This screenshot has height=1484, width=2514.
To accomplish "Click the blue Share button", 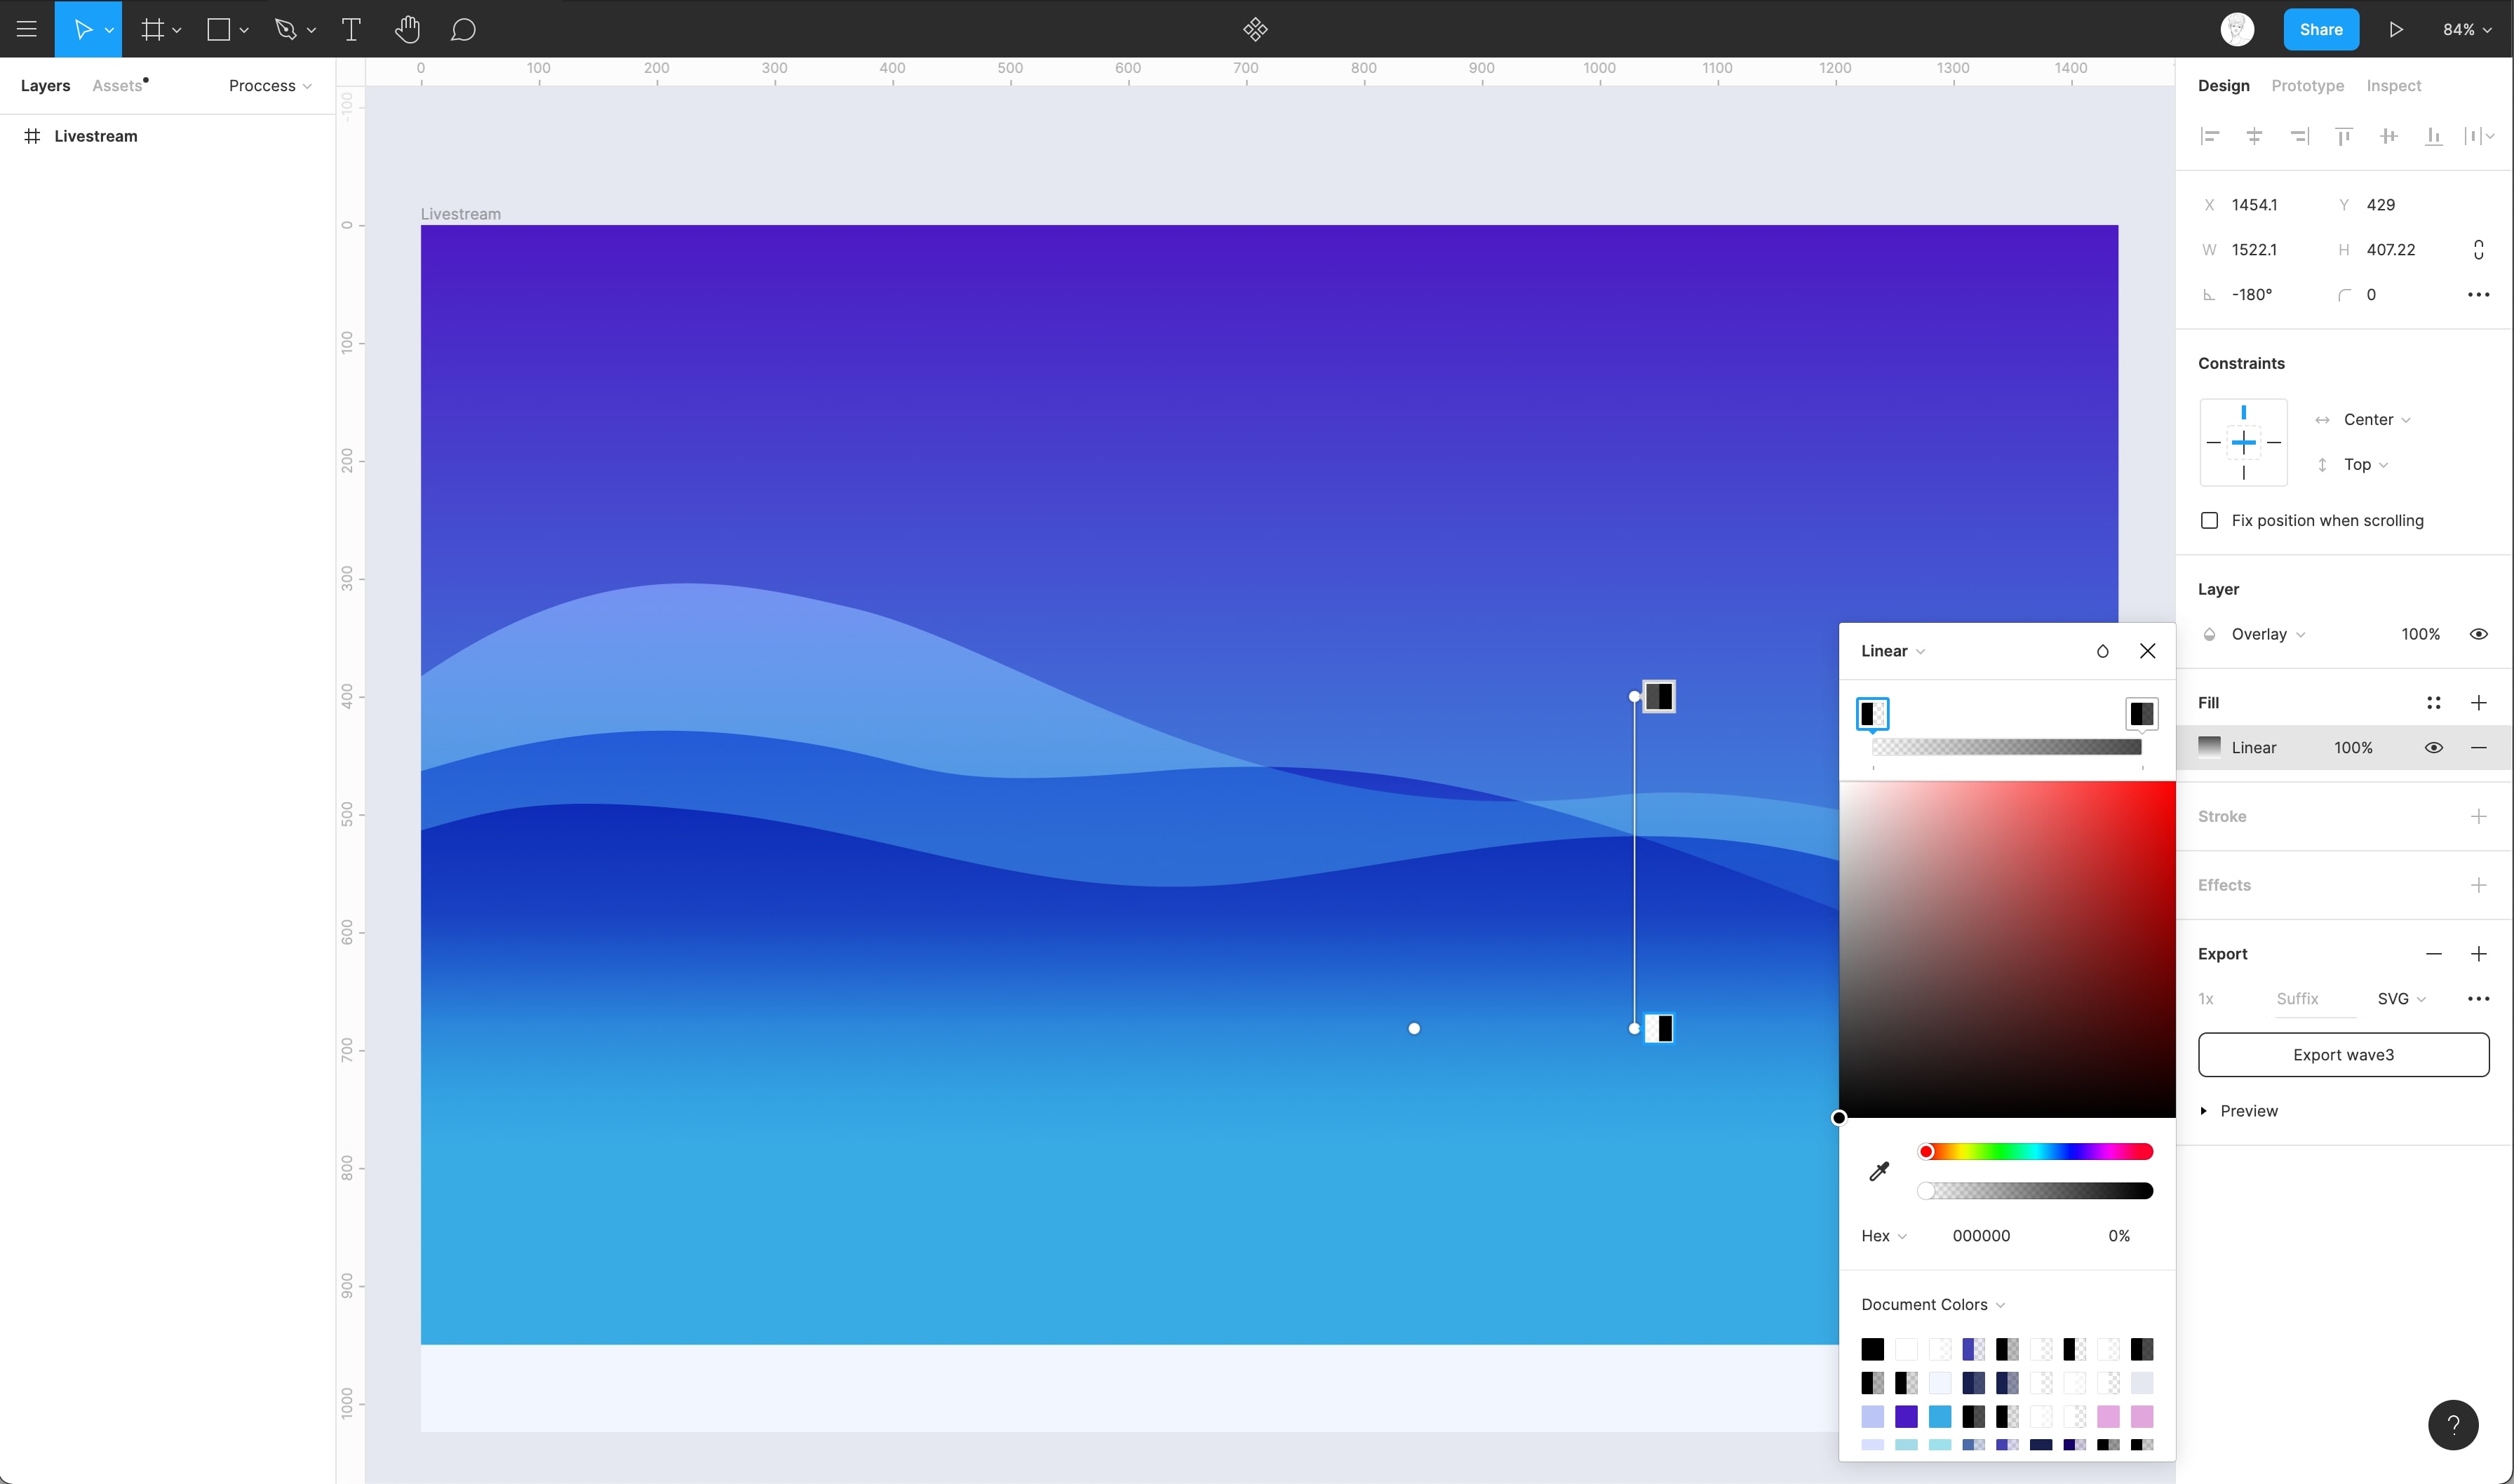I will pos(2320,29).
